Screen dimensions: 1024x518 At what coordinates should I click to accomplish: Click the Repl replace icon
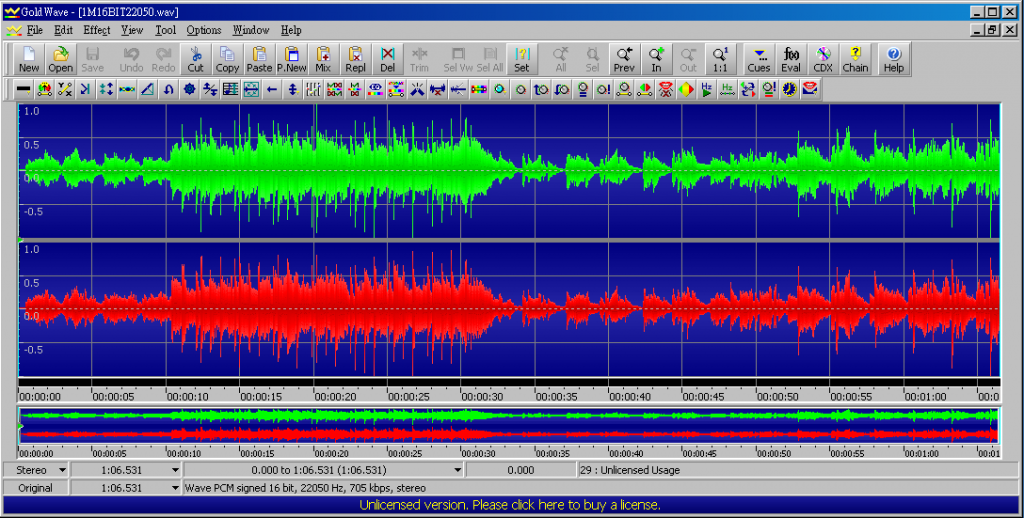[x=356, y=59]
